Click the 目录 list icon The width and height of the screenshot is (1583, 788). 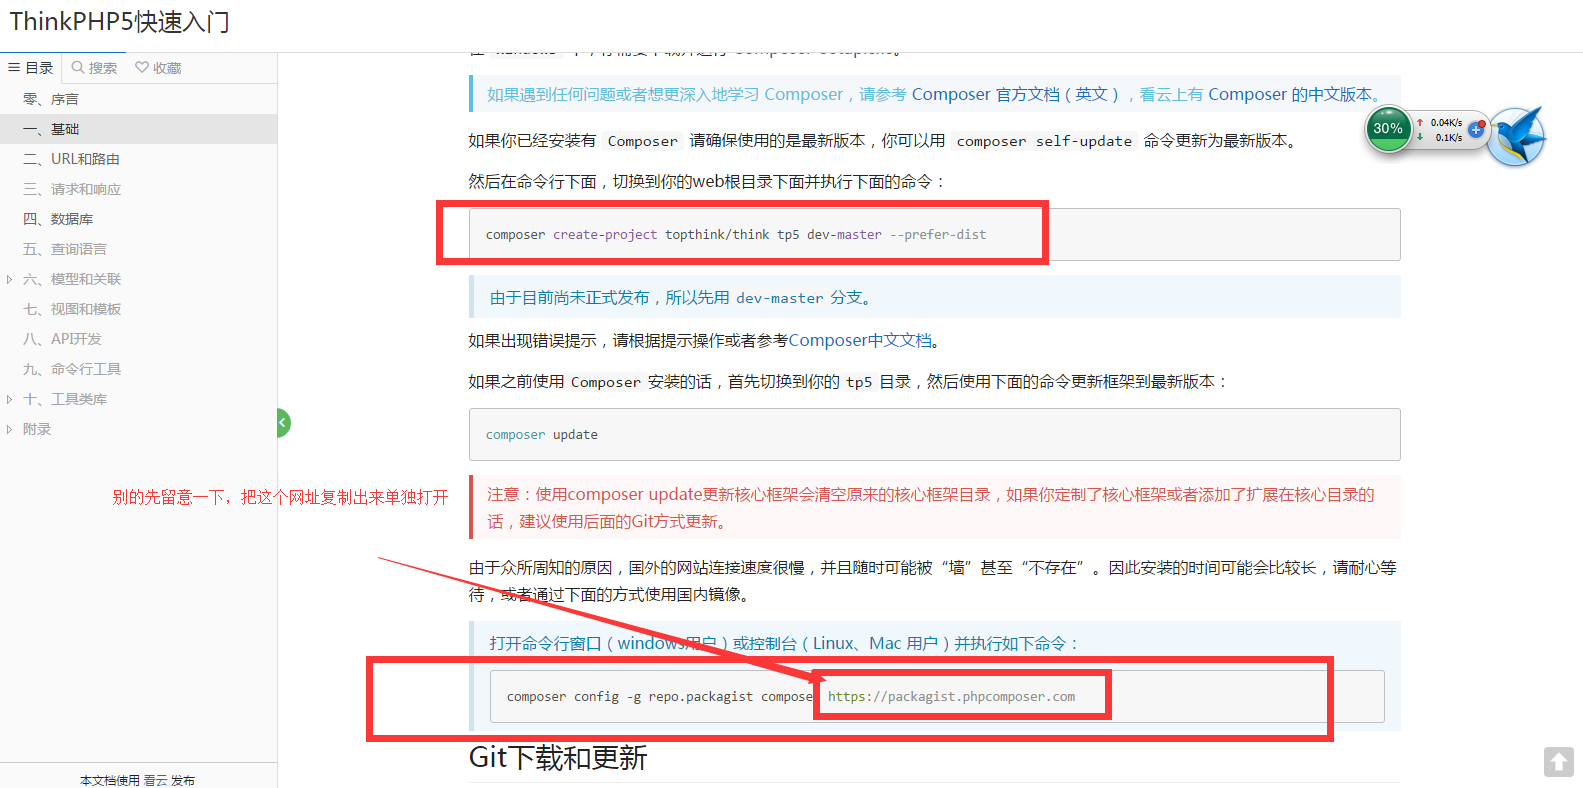click(x=14, y=68)
